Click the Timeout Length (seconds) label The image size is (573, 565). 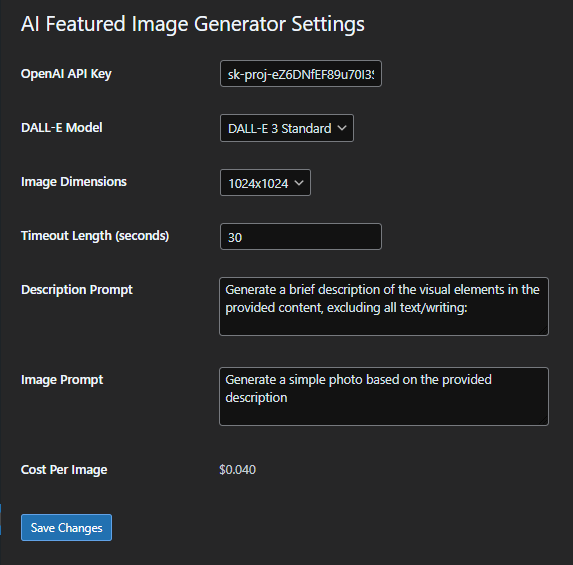[x=95, y=236]
